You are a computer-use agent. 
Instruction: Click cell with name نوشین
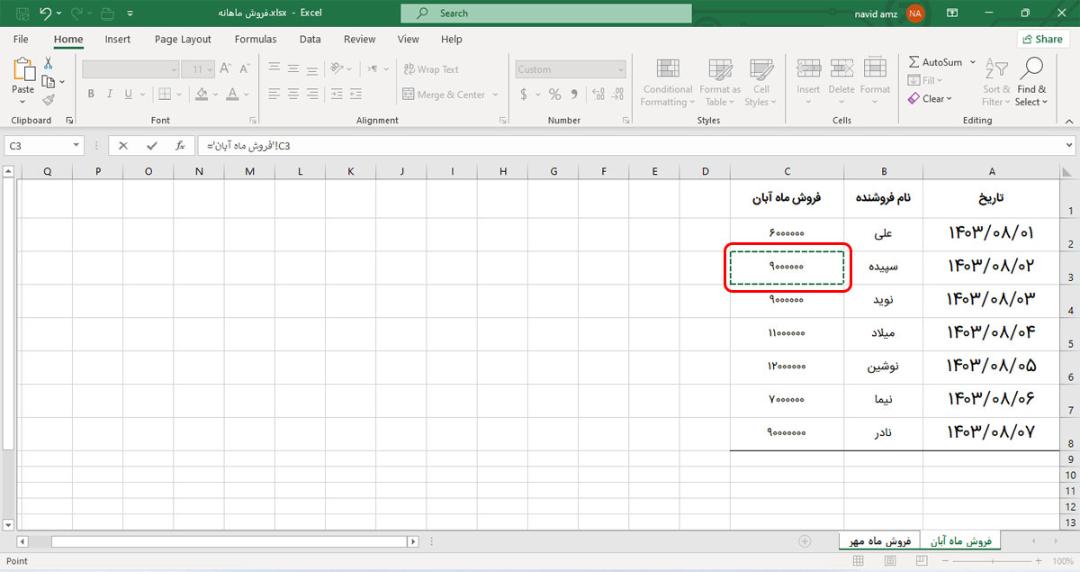883,367
